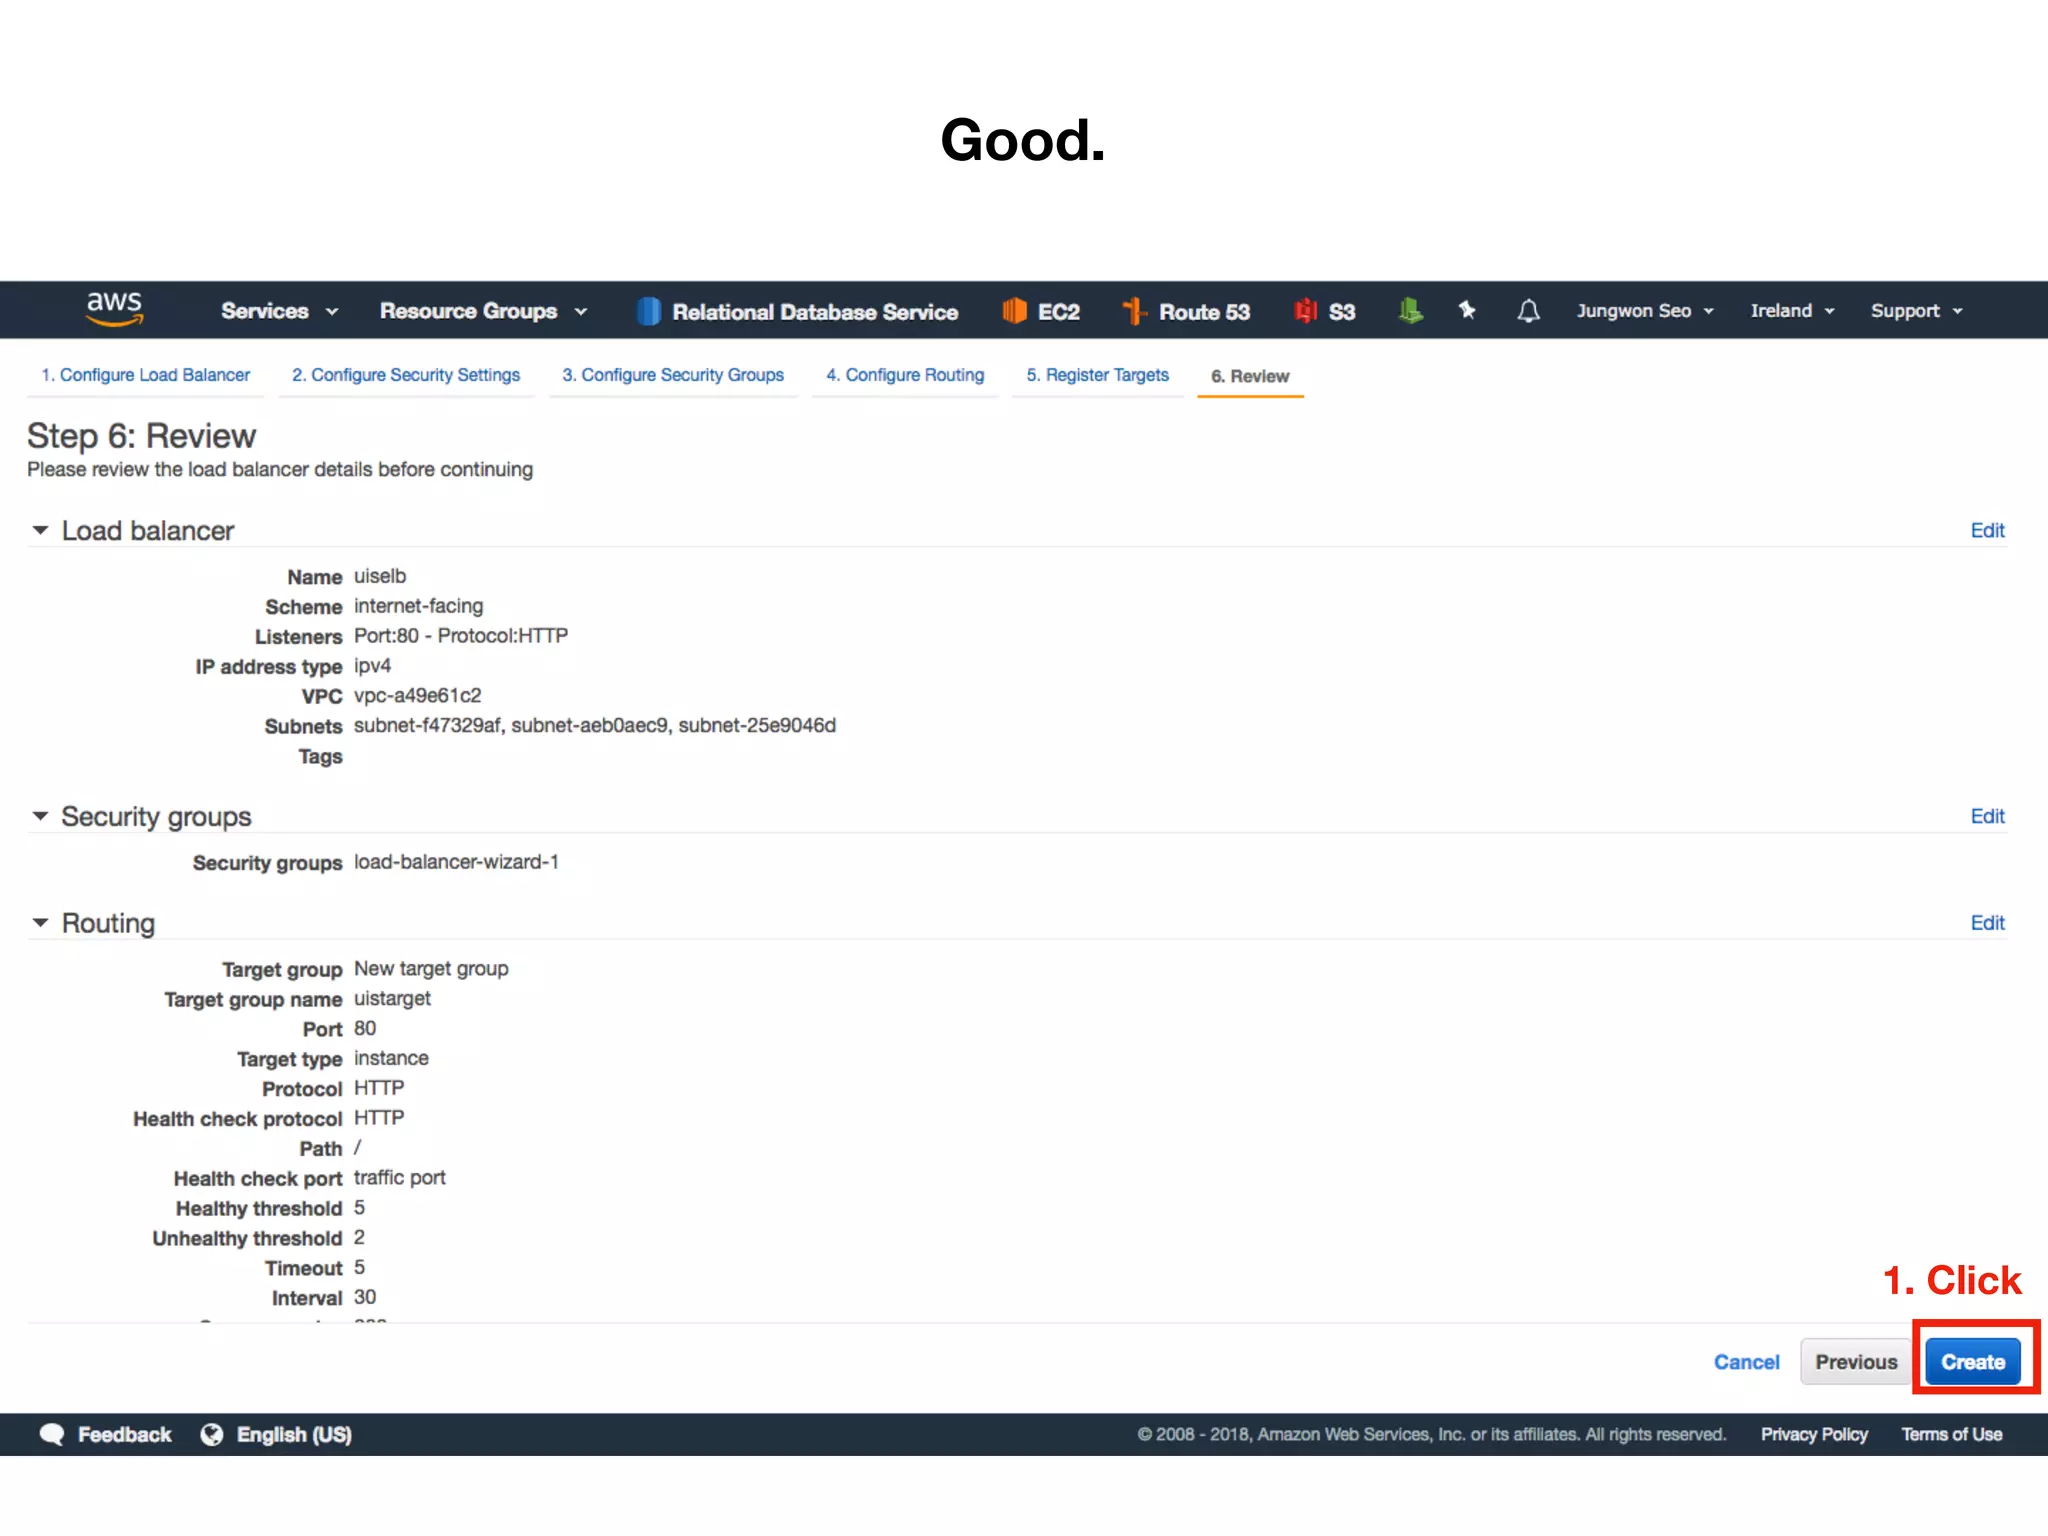Image resolution: width=2048 pixels, height=1536 pixels.
Task: Open the Ireland region selector
Action: click(1792, 311)
